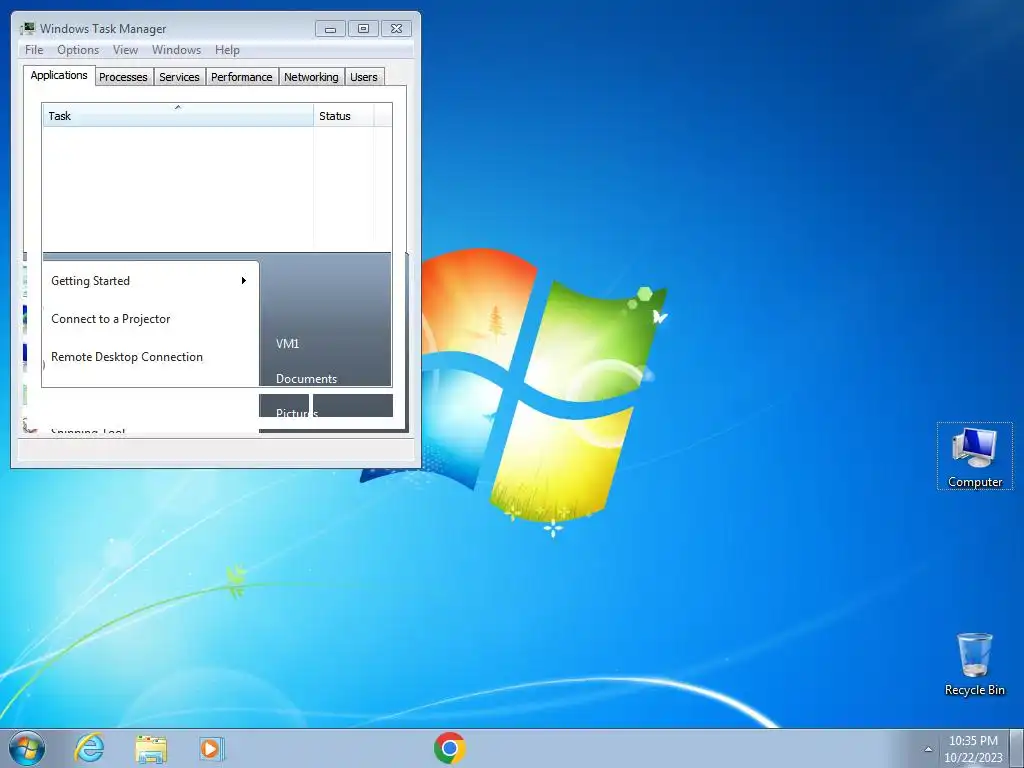Launch Internet Explorer from taskbar

click(x=89, y=748)
